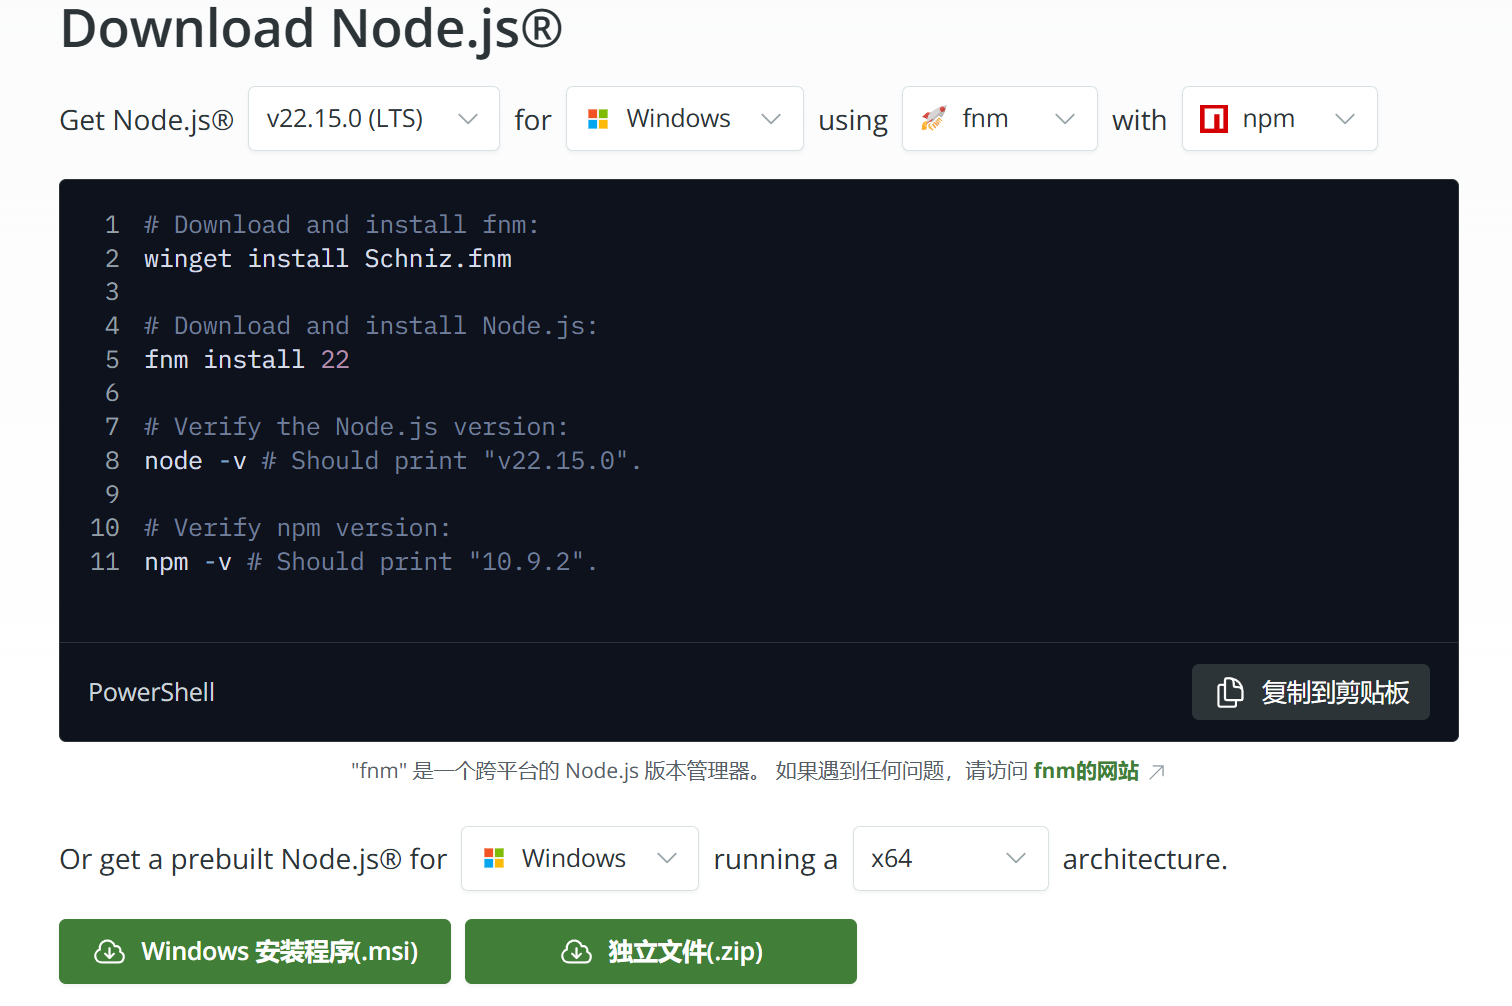1512x1006 pixels.
Task: Click the cloud download icon on the .msi button
Action: click(109, 952)
